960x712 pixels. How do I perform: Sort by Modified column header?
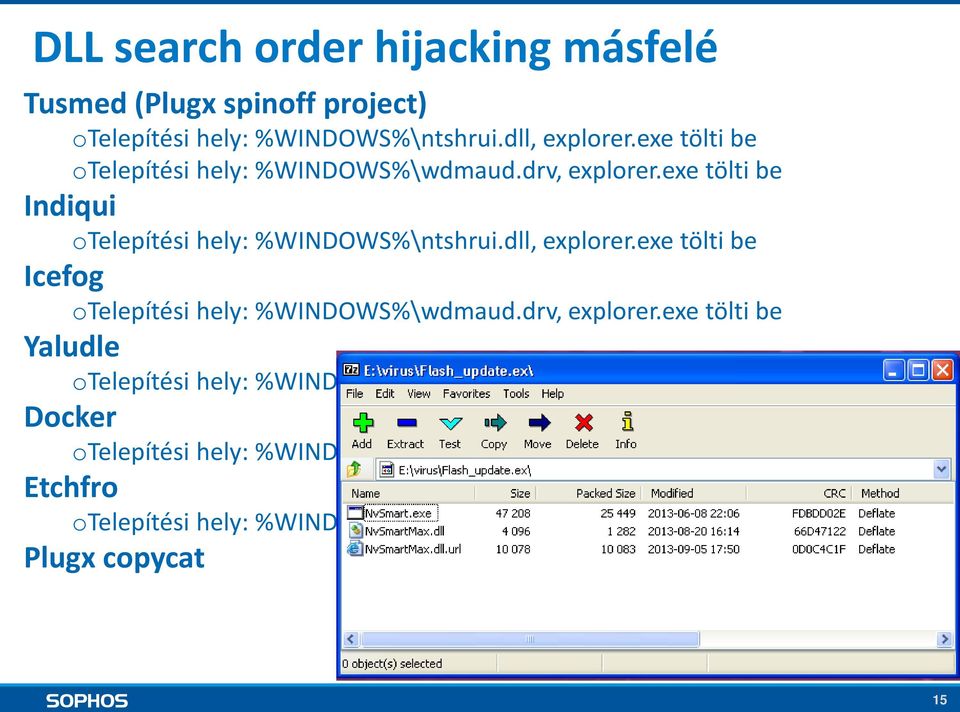(x=694, y=493)
